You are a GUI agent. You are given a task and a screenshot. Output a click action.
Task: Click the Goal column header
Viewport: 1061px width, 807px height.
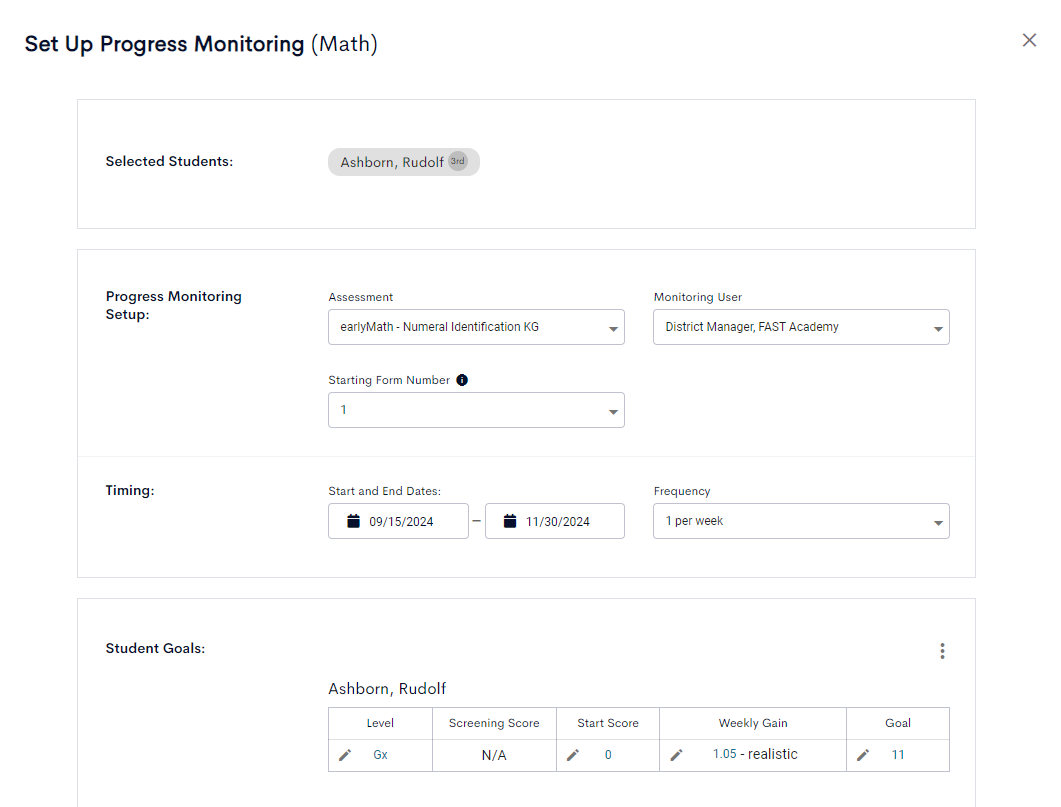898,723
